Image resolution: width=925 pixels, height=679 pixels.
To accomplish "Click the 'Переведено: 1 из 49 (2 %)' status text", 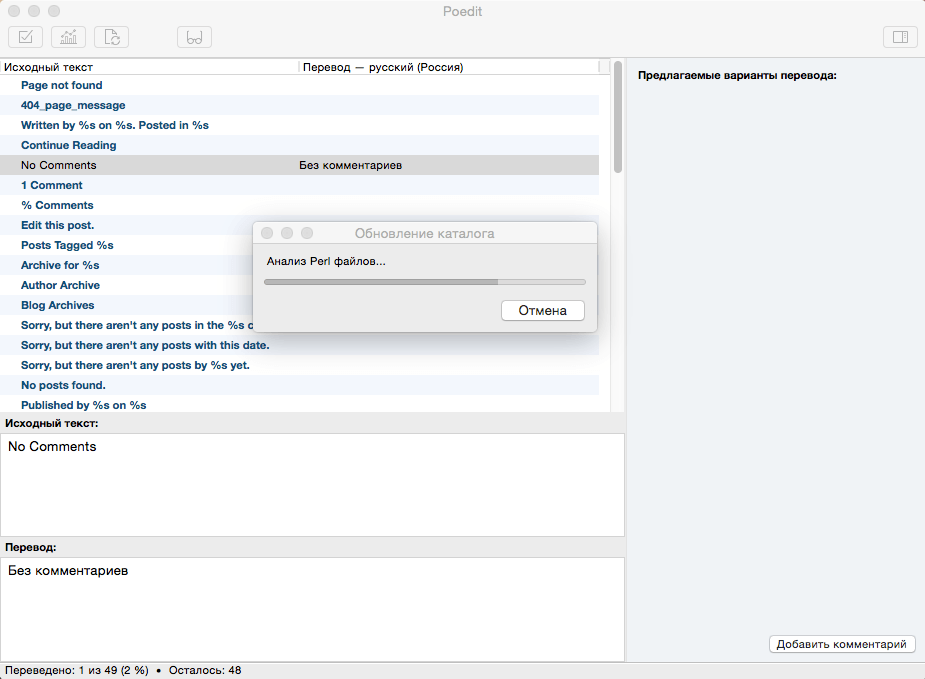I will click(77, 670).
